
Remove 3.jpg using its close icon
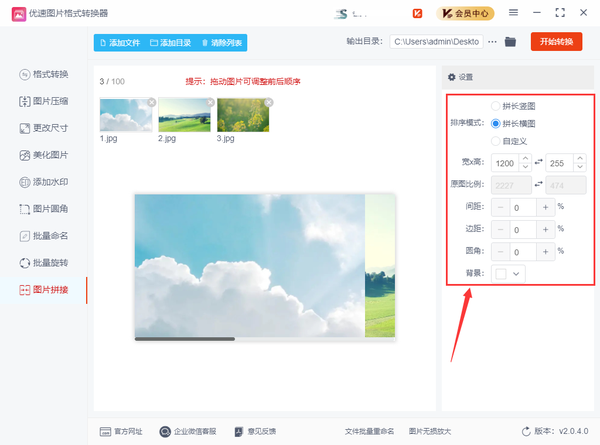click(268, 101)
